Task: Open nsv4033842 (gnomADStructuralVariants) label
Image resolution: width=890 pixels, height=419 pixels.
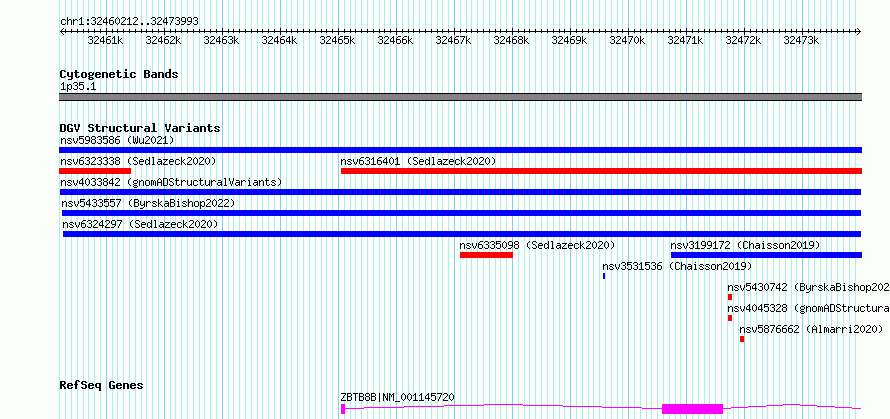Action: (171, 182)
